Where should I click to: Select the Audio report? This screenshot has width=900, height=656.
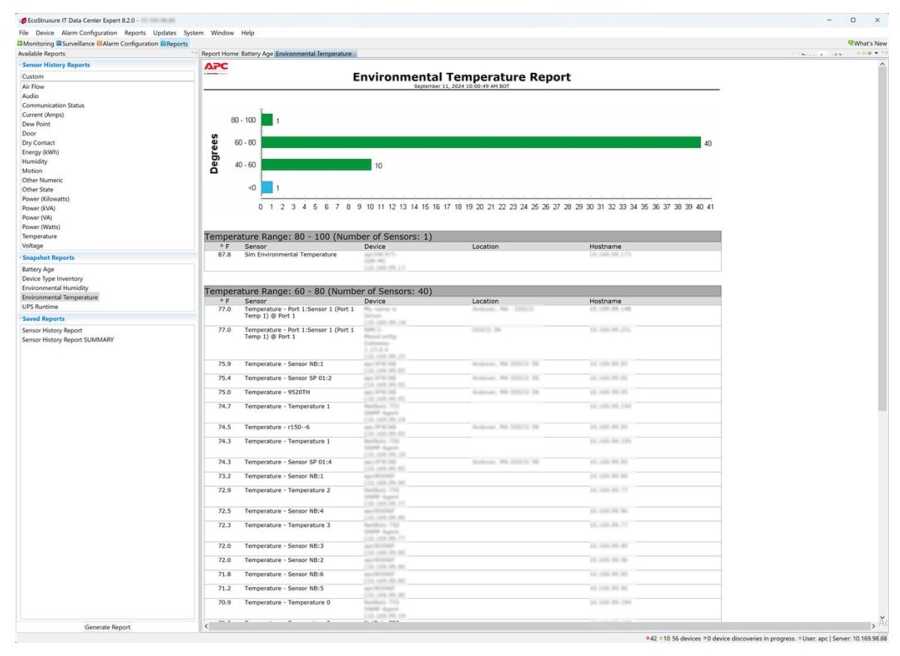[30, 96]
